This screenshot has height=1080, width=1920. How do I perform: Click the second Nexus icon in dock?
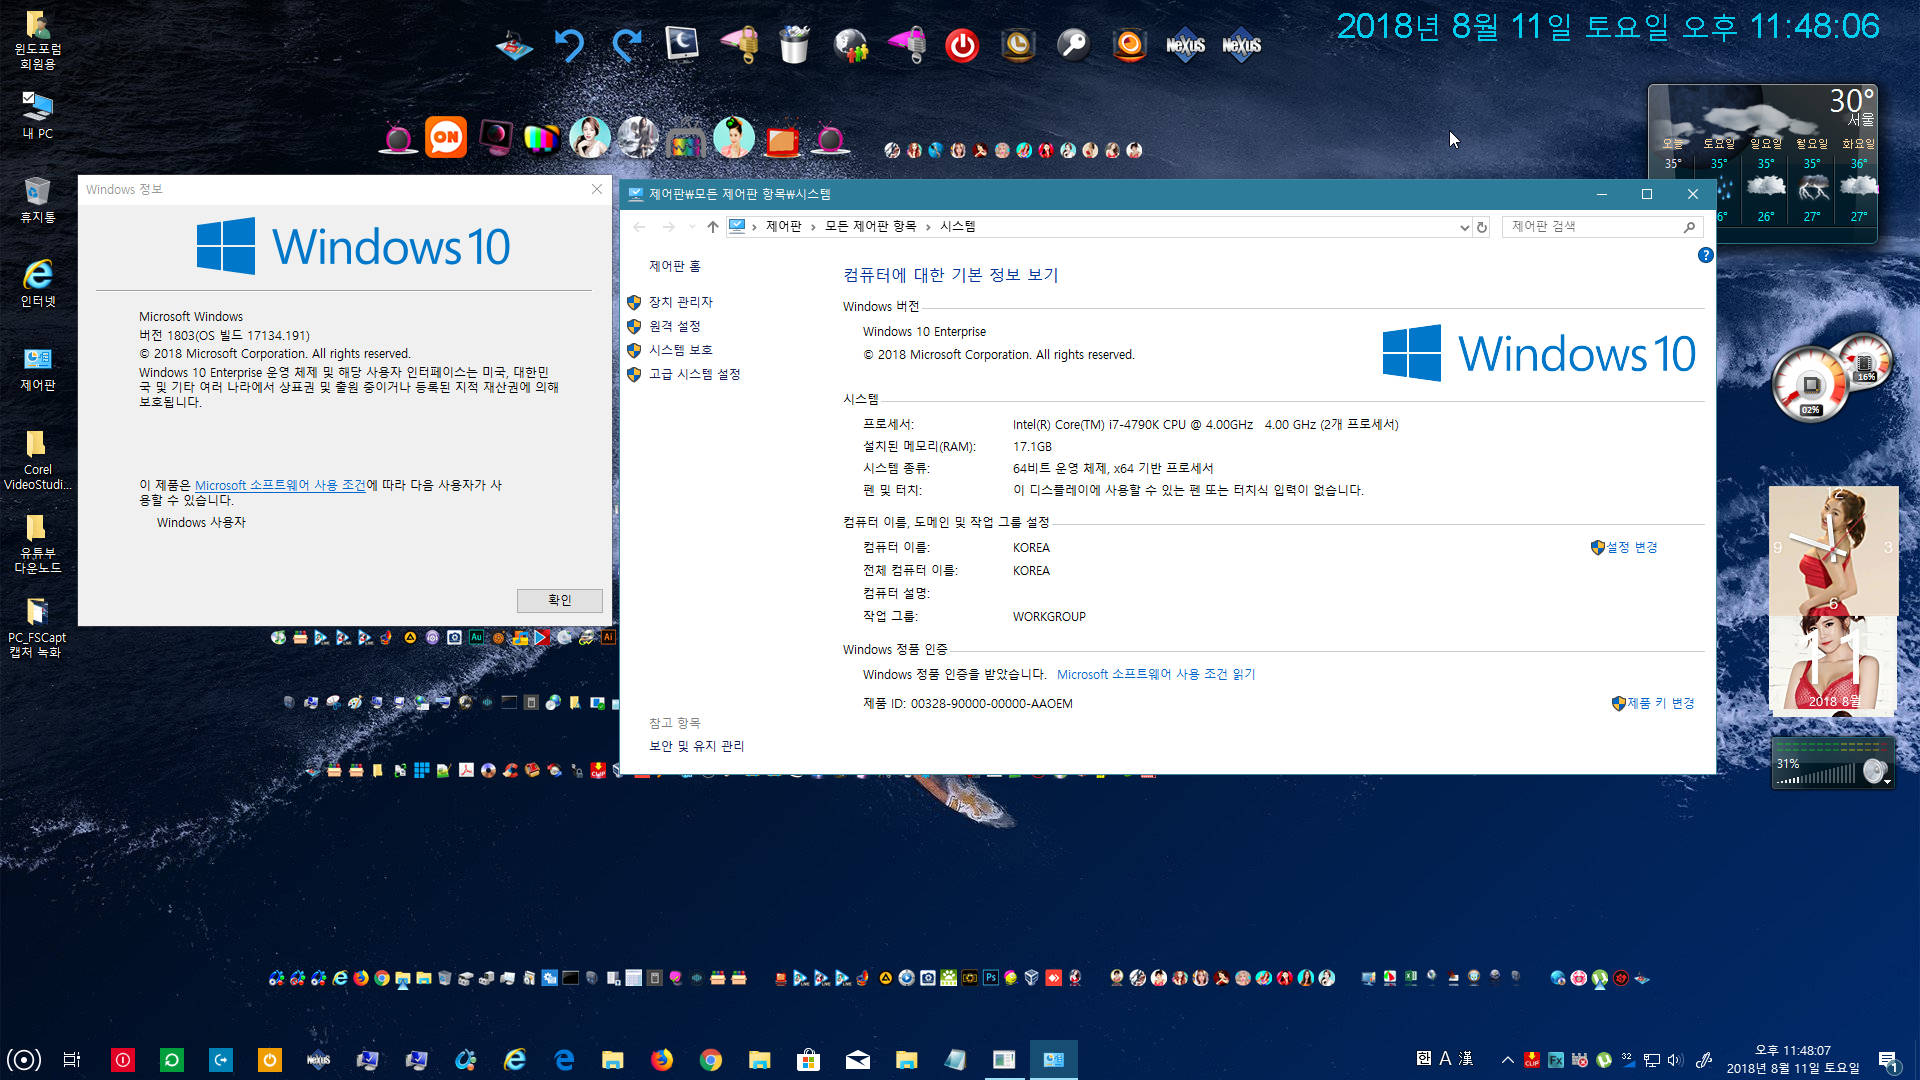point(1241,45)
